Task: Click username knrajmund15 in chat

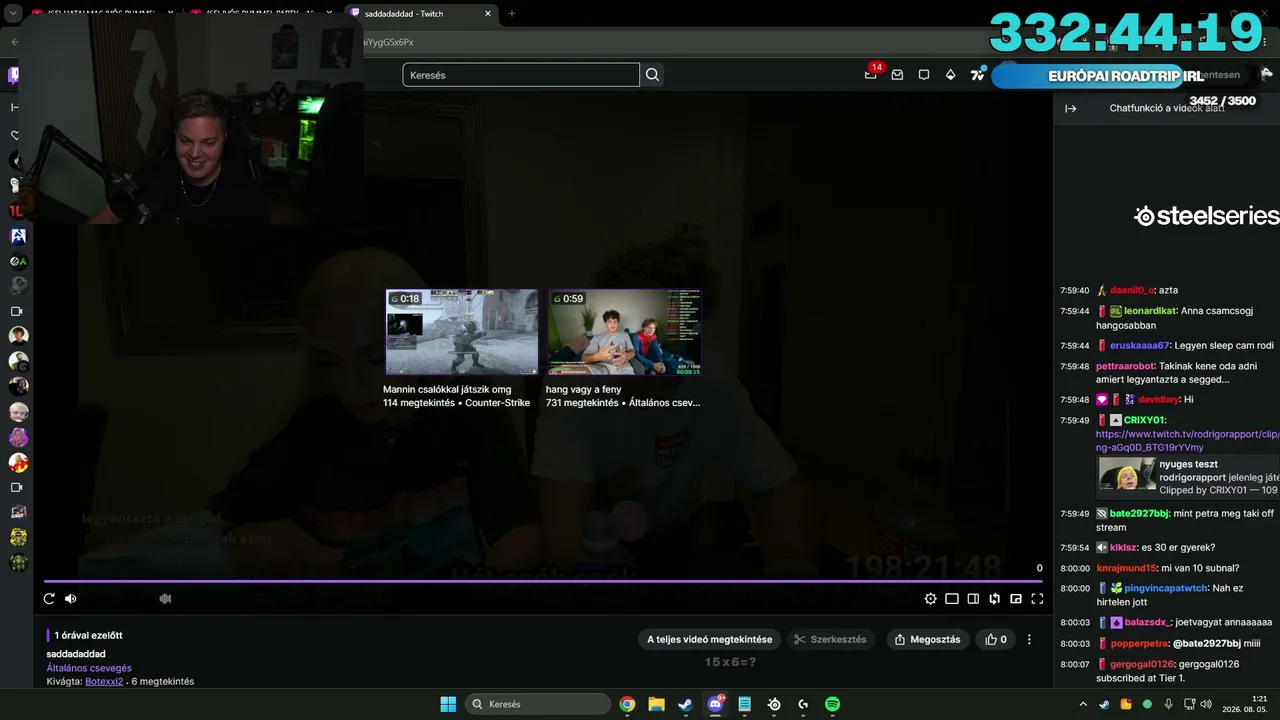Action: click(x=1126, y=568)
